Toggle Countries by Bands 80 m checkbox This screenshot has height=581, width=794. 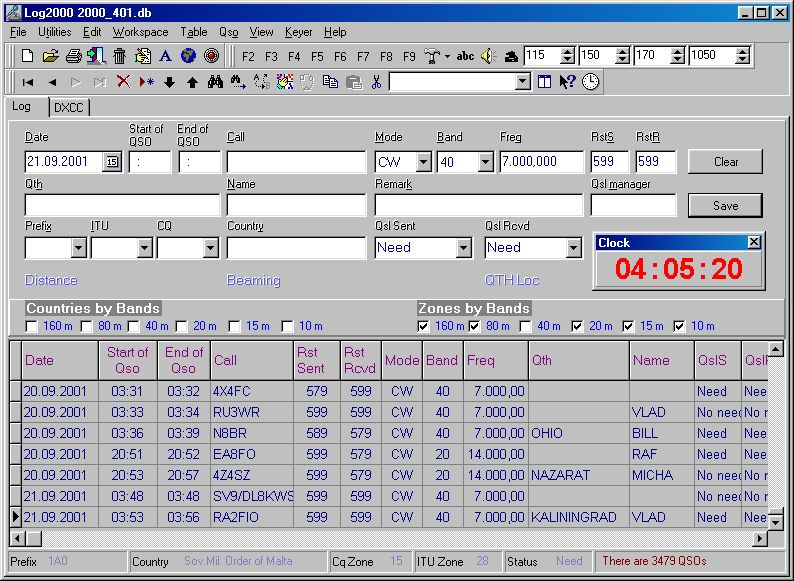point(87,326)
